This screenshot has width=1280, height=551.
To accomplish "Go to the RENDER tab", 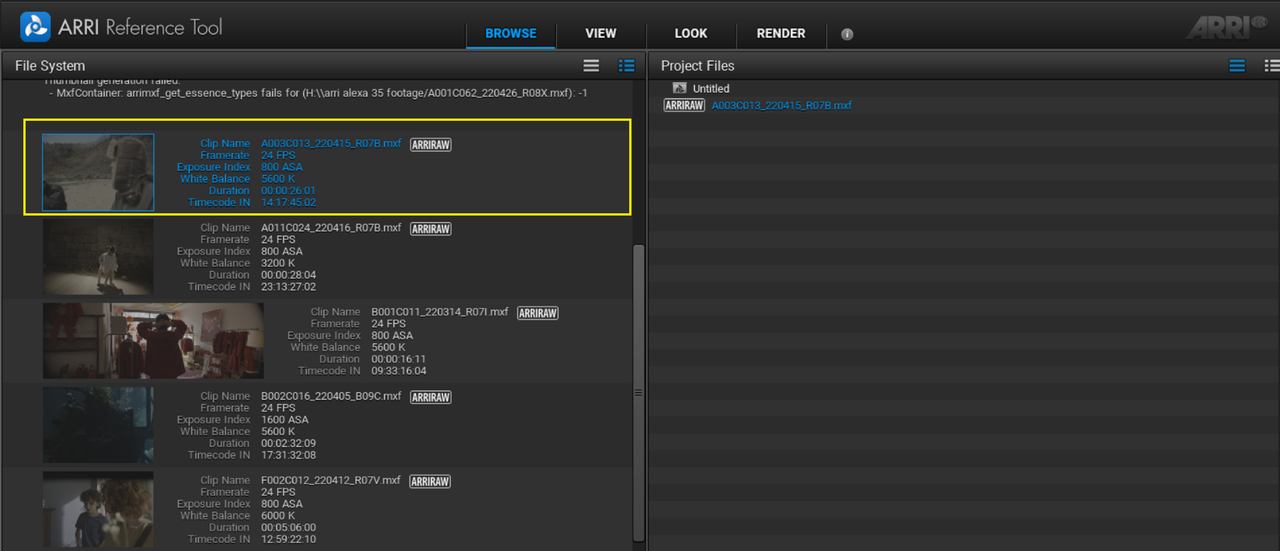I will [x=781, y=33].
